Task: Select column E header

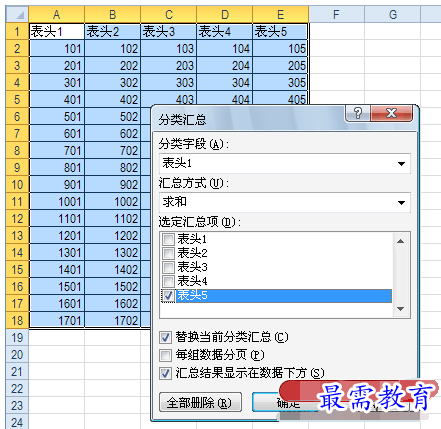Action: (281, 15)
